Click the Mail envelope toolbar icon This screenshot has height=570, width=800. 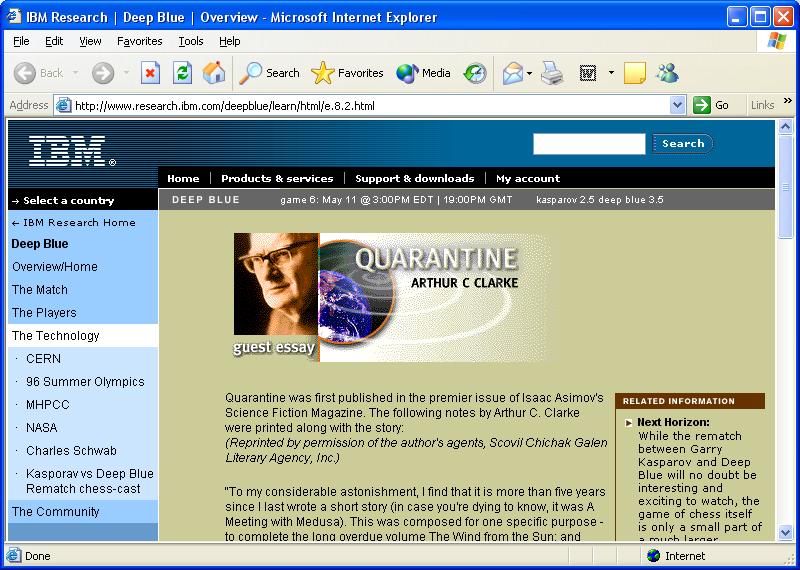(x=513, y=73)
